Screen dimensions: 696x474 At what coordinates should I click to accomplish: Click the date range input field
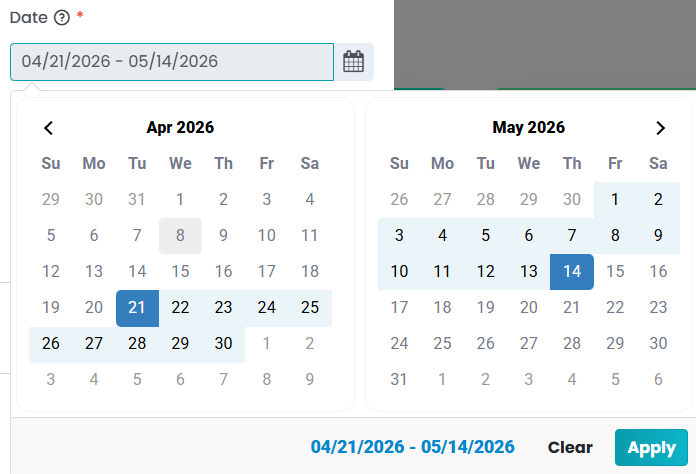pos(172,62)
